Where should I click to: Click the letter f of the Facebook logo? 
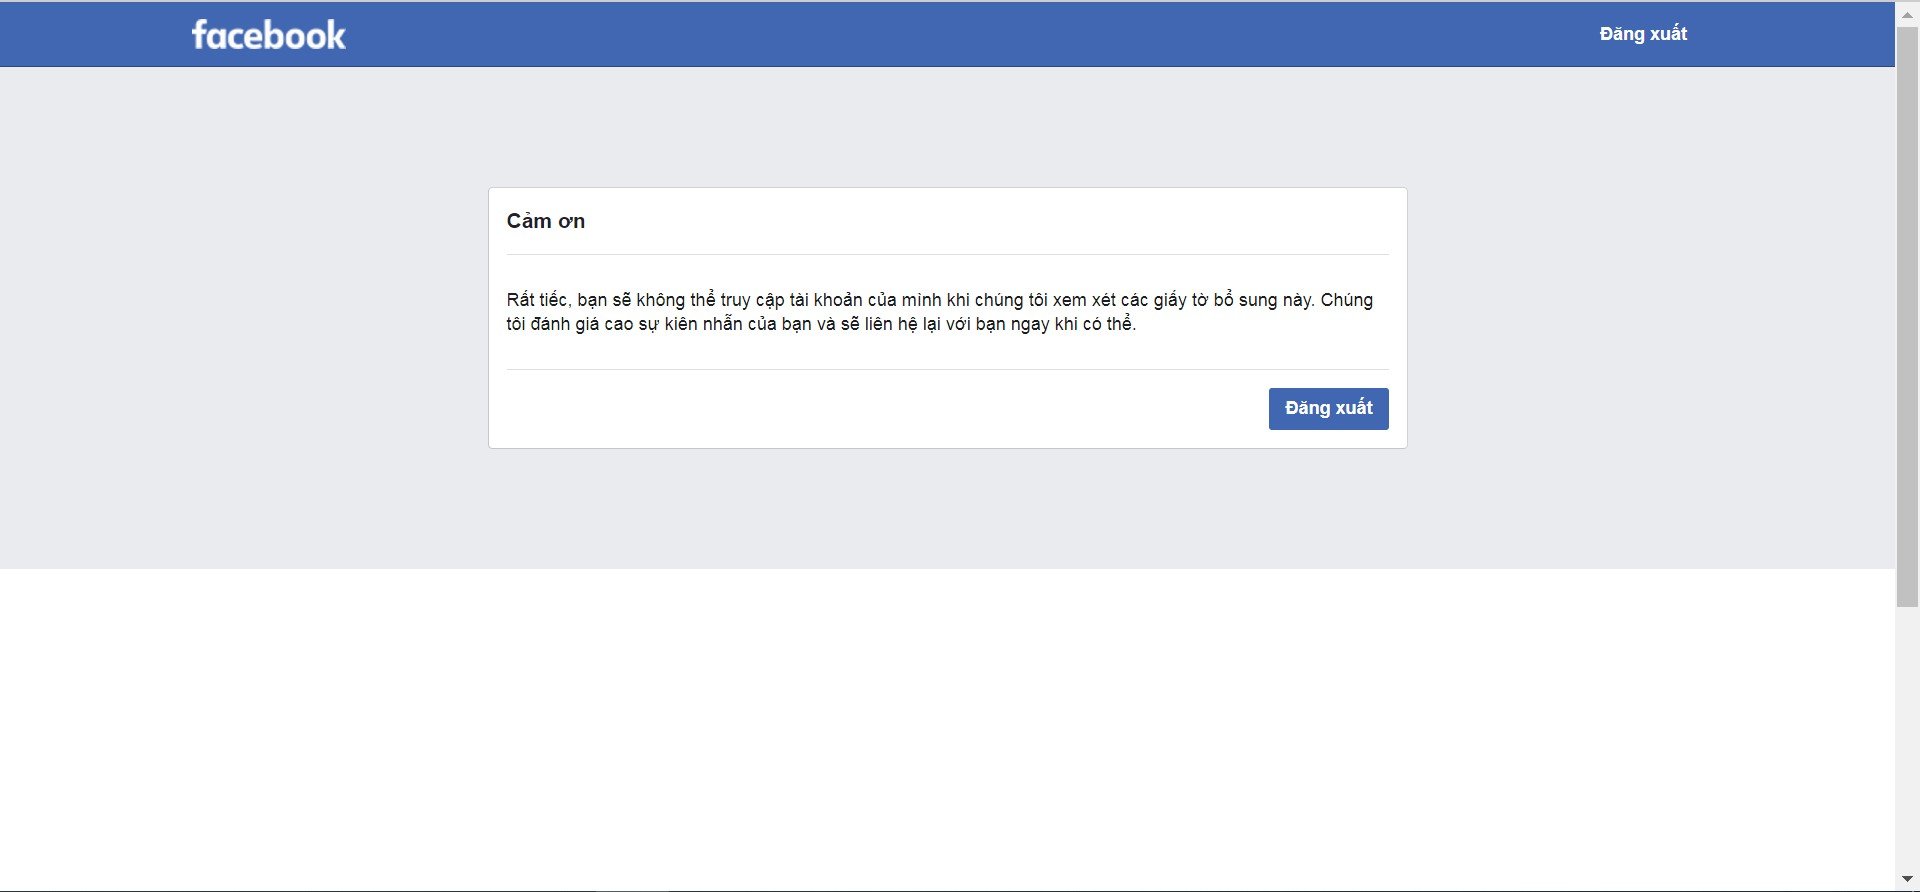click(200, 35)
